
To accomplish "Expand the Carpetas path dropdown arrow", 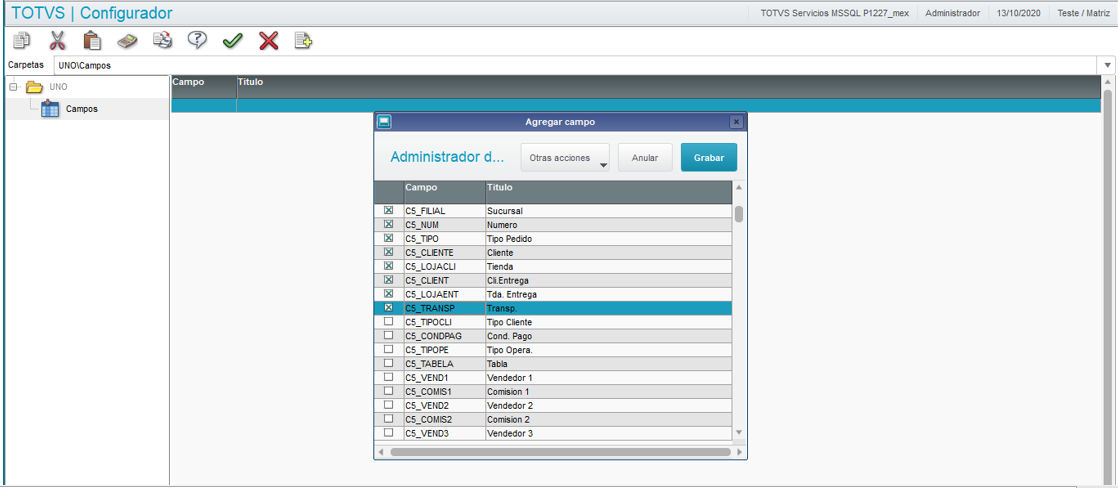I will [1108, 65].
